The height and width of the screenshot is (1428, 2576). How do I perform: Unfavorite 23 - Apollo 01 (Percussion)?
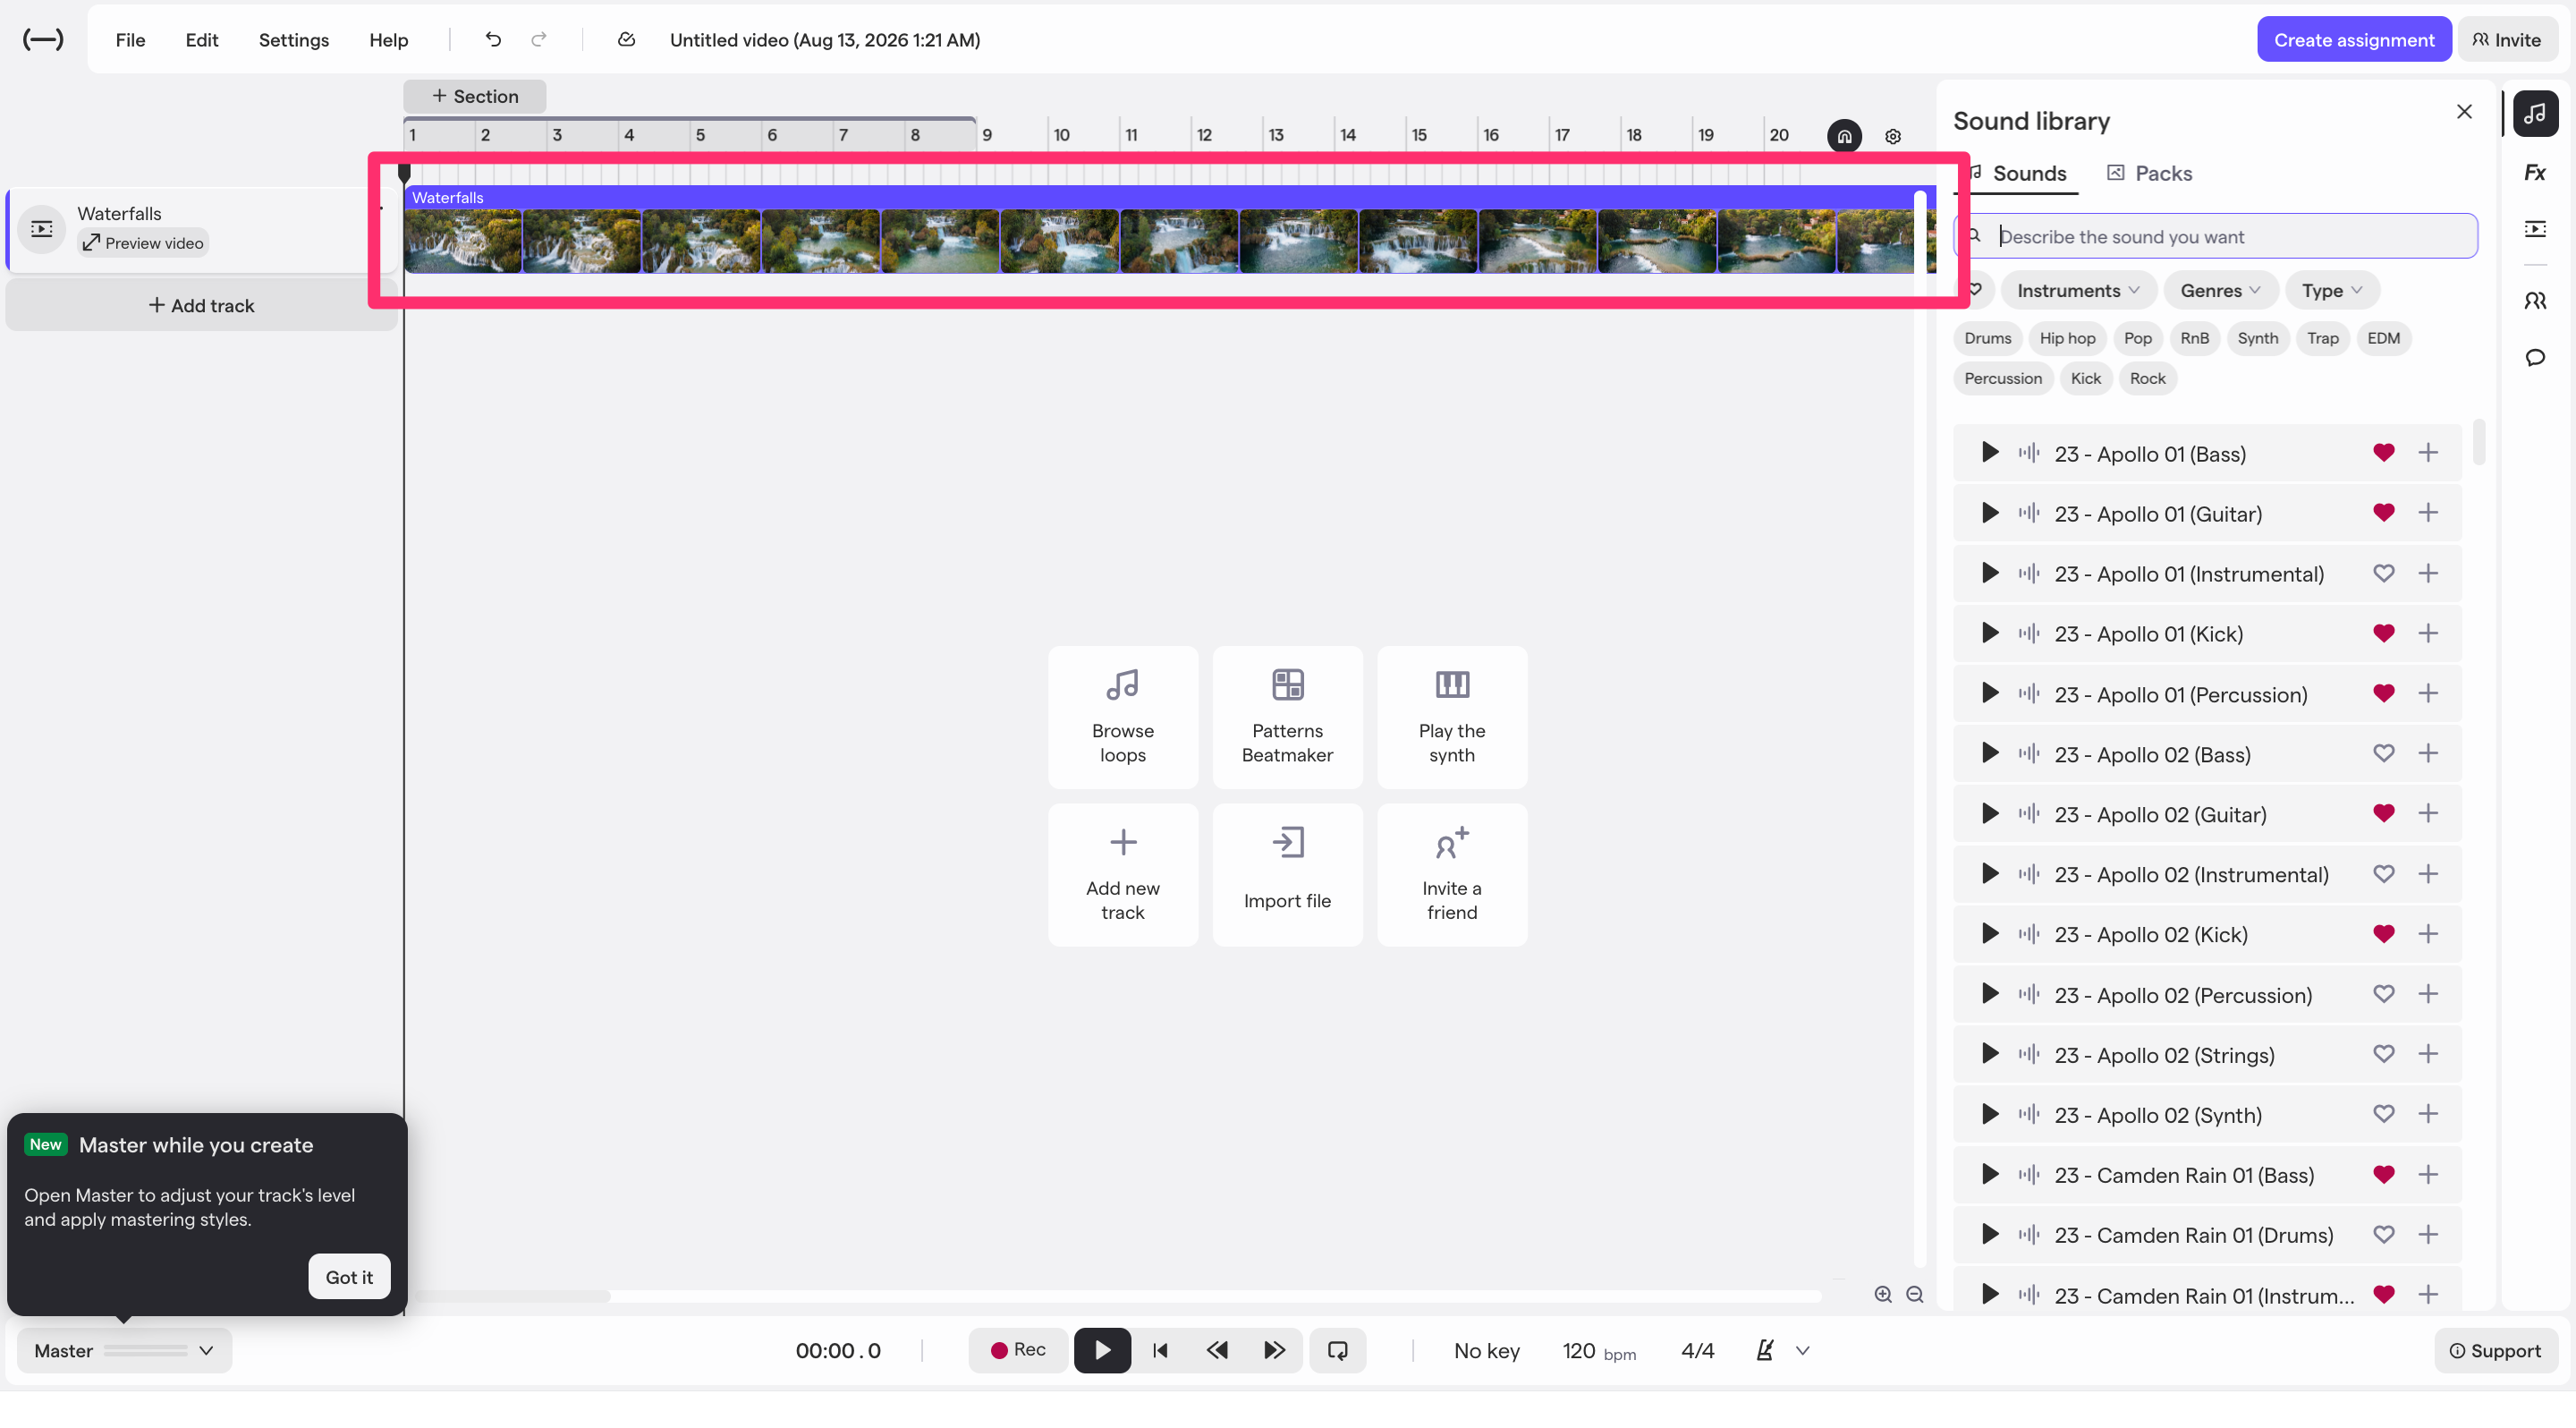click(x=2384, y=693)
